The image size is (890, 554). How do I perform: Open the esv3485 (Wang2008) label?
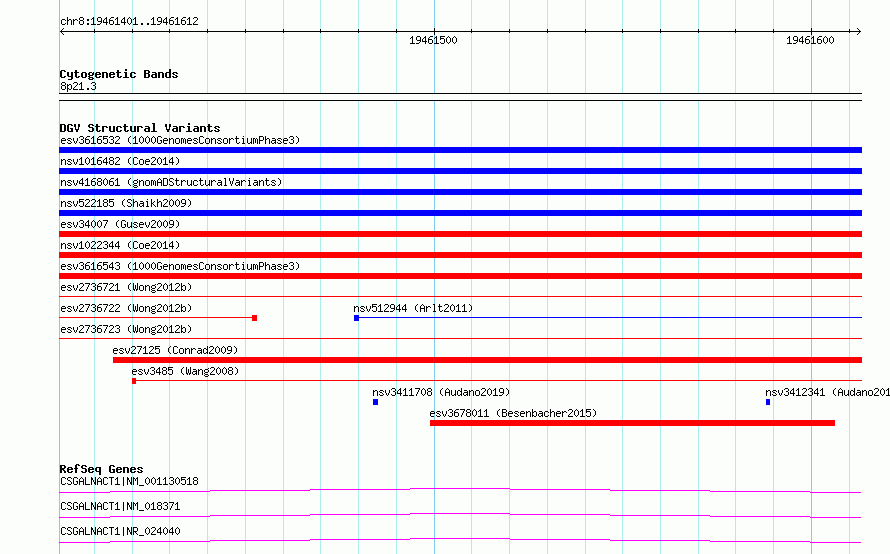(185, 371)
